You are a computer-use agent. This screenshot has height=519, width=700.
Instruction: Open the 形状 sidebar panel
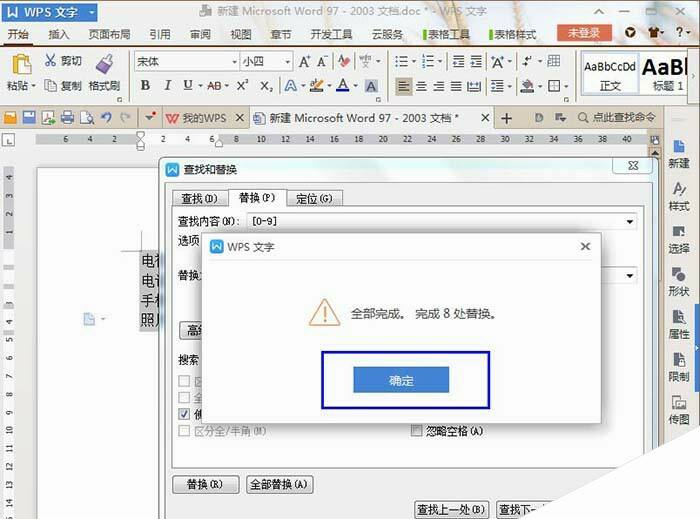679,282
